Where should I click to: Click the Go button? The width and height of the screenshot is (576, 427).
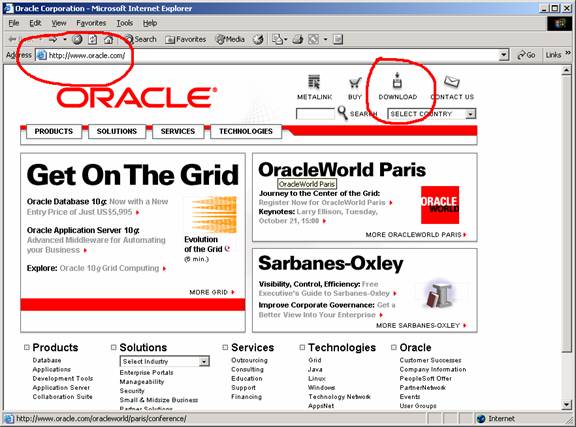[526, 55]
